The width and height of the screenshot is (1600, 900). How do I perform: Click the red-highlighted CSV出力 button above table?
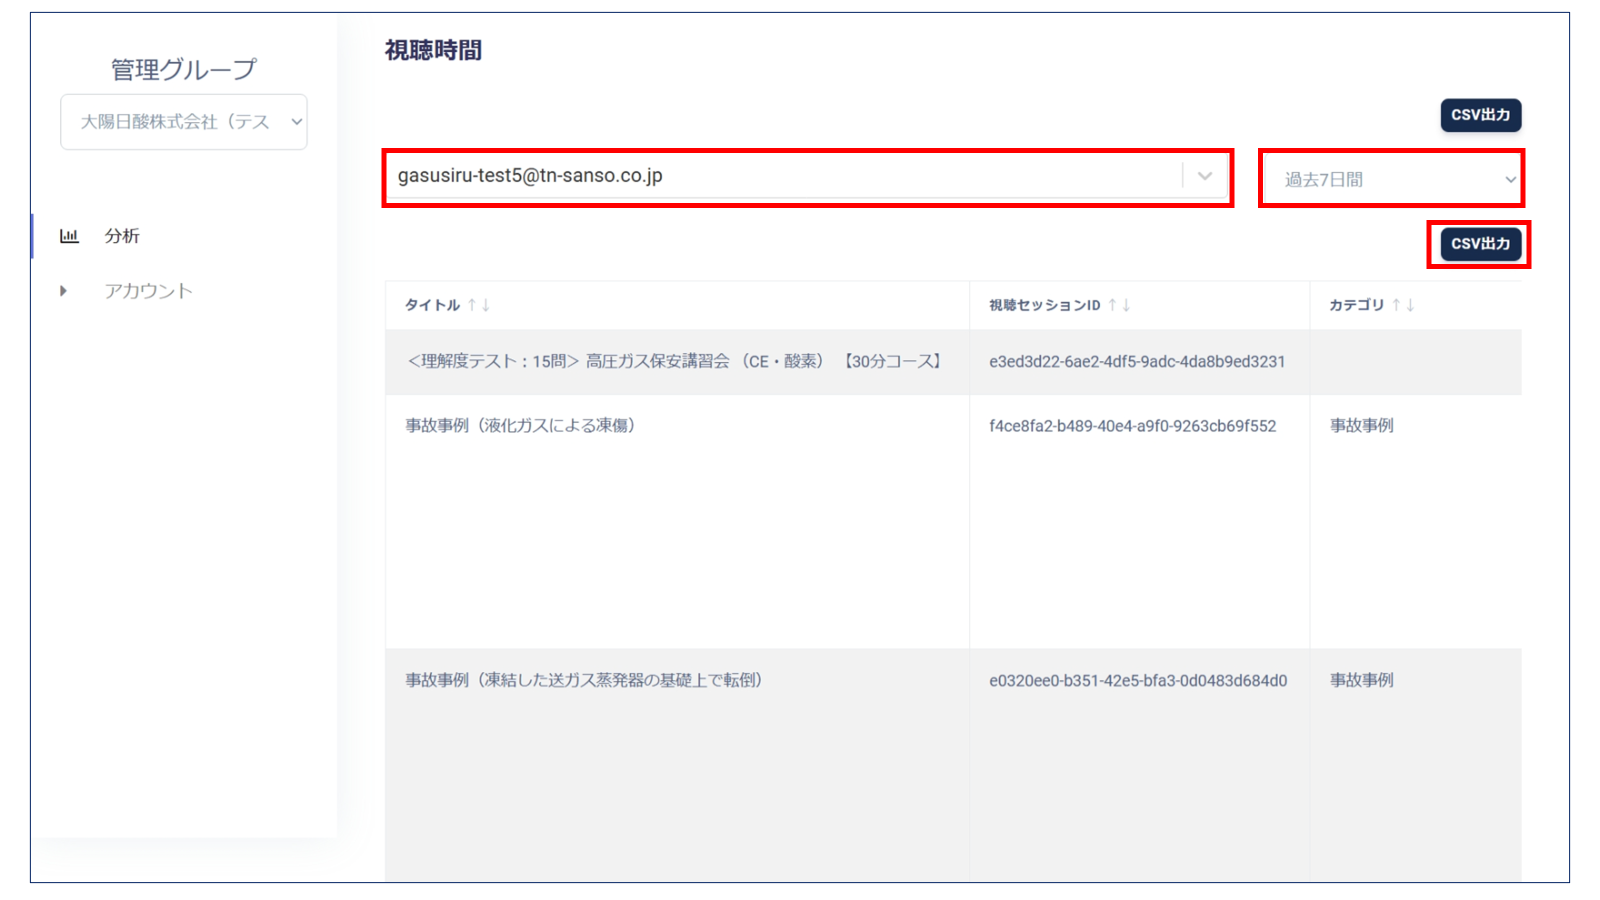(1480, 244)
